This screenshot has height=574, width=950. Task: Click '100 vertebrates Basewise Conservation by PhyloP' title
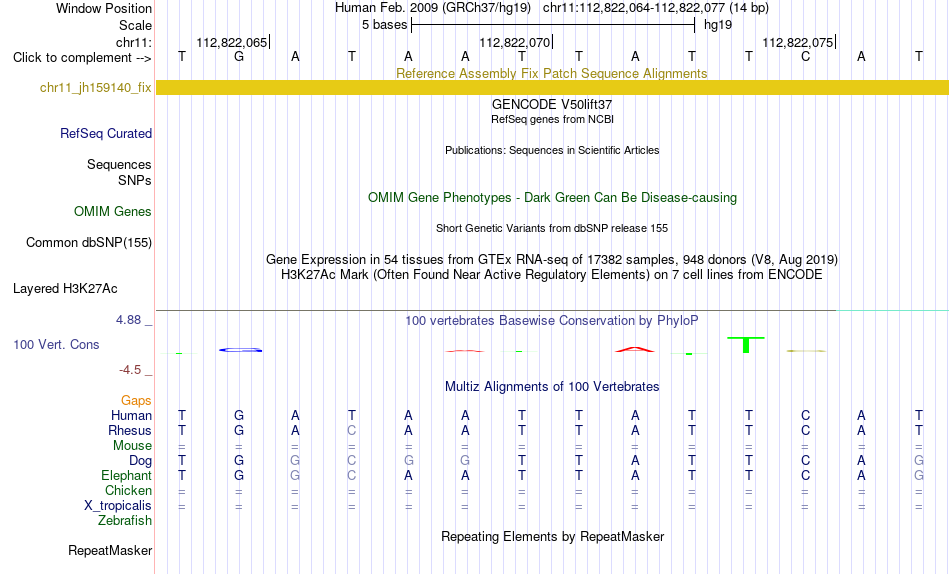[552, 321]
